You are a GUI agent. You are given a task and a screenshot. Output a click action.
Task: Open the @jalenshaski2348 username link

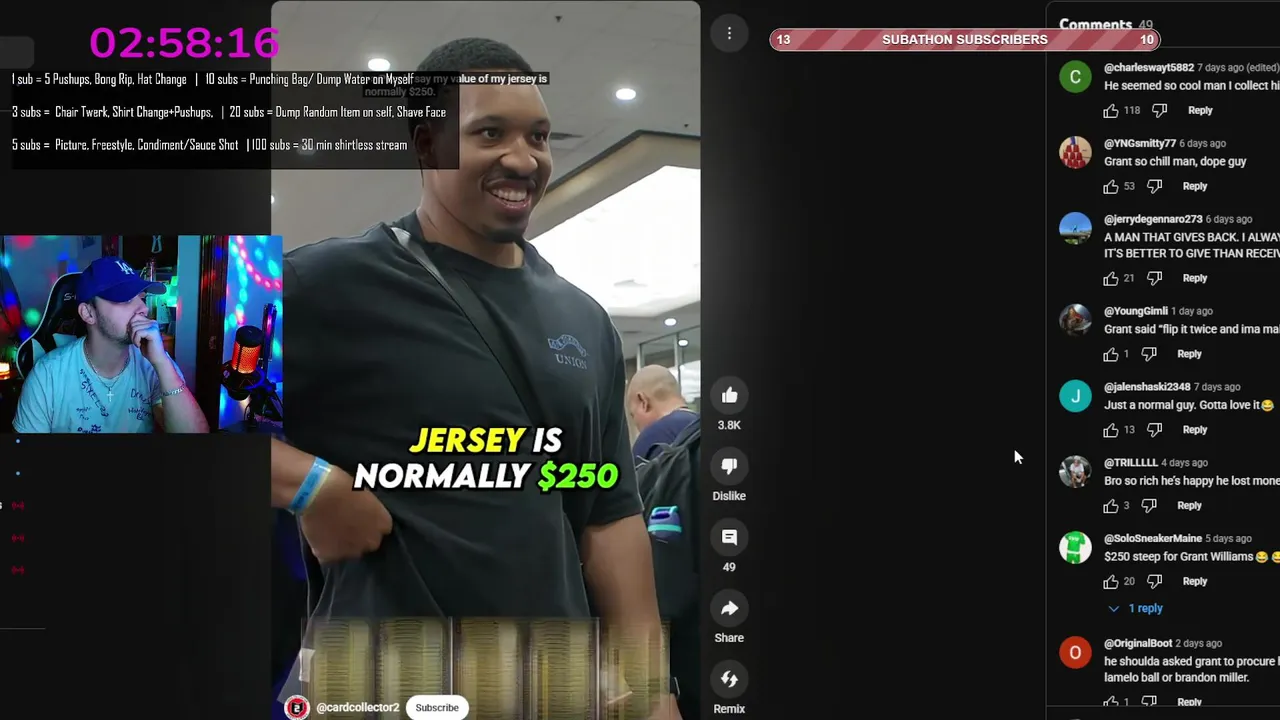[1147, 388]
